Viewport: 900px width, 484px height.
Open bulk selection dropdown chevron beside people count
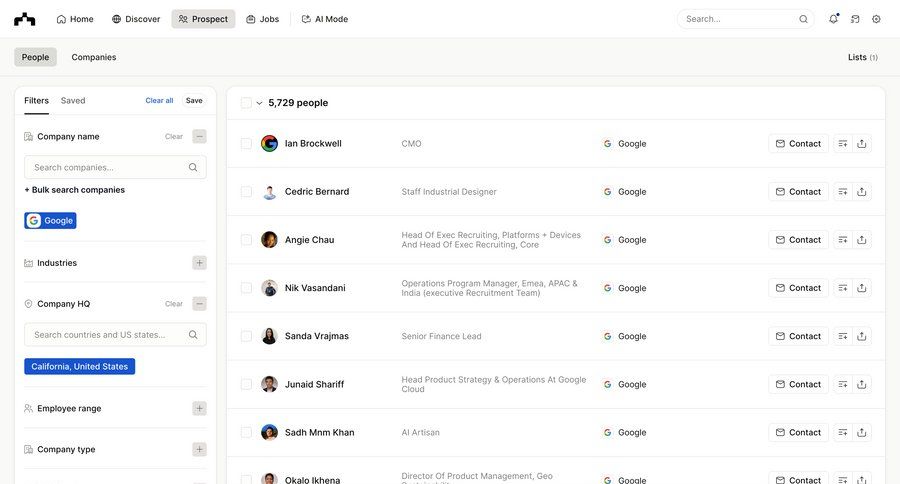[259, 103]
